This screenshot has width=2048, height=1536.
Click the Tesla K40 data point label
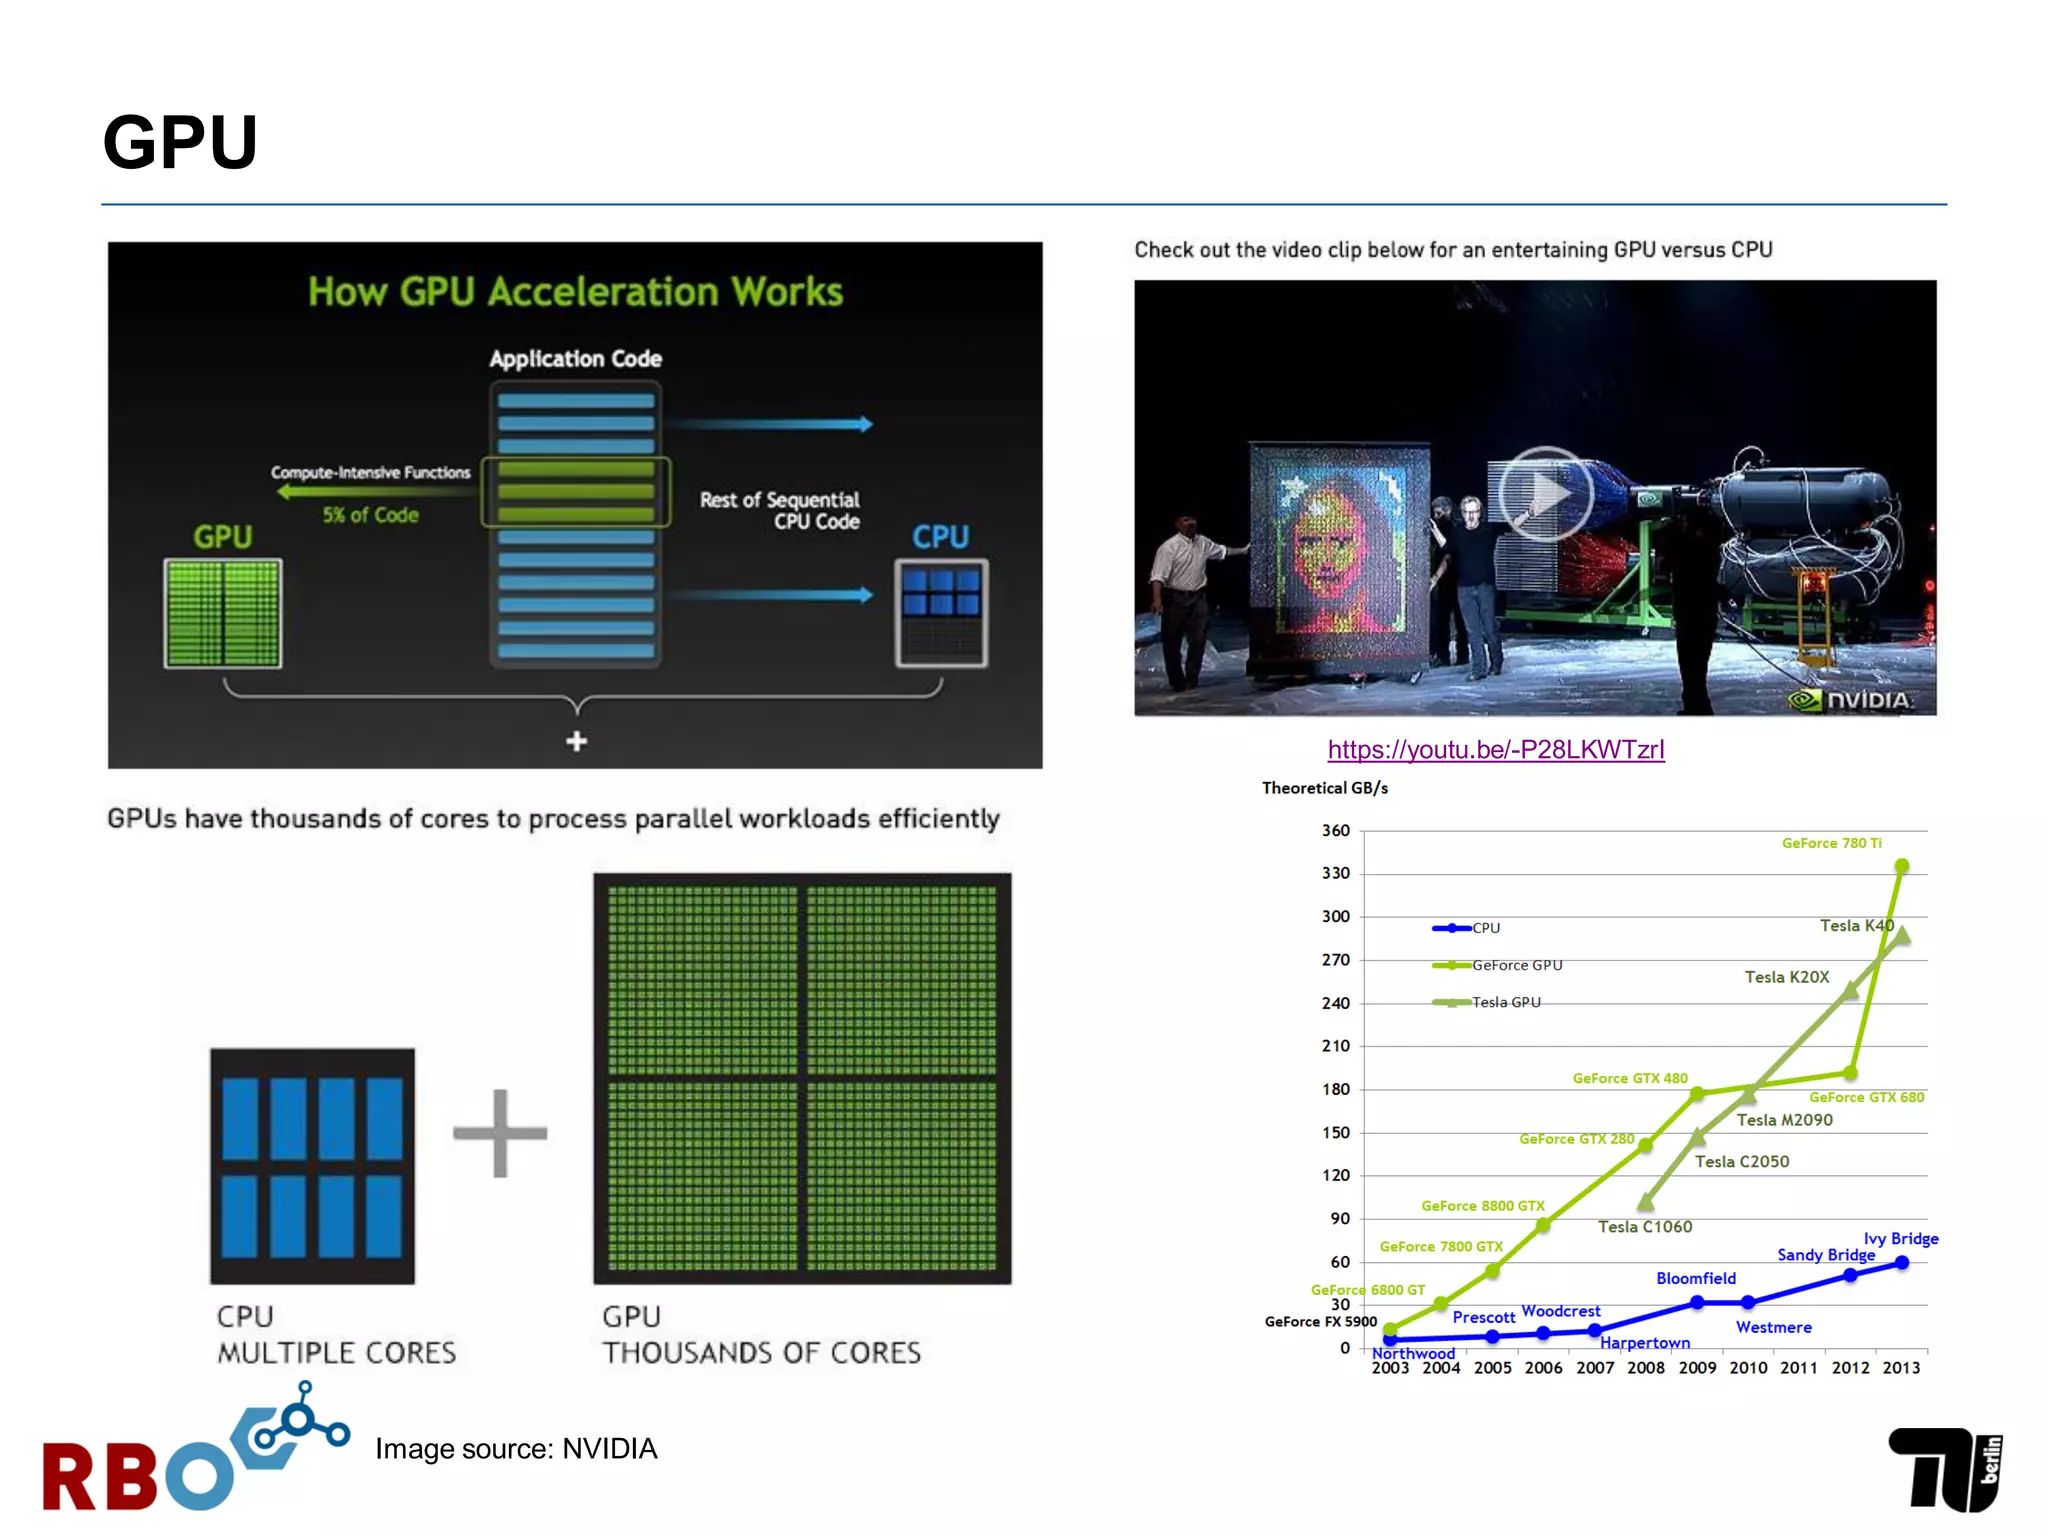point(1855,926)
